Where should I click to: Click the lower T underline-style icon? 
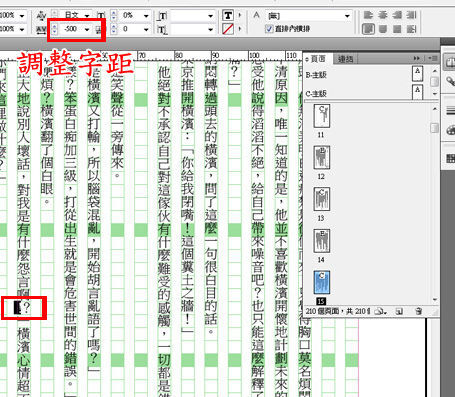coord(162,30)
